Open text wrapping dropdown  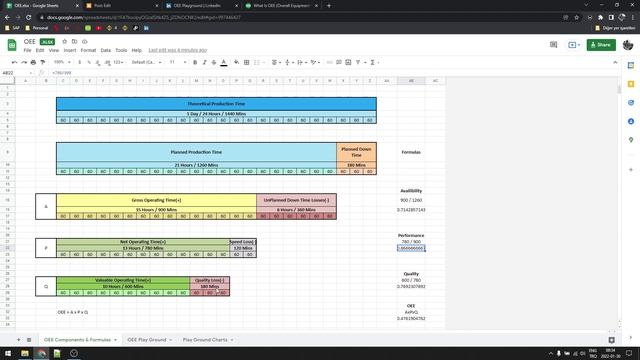pos(302,62)
